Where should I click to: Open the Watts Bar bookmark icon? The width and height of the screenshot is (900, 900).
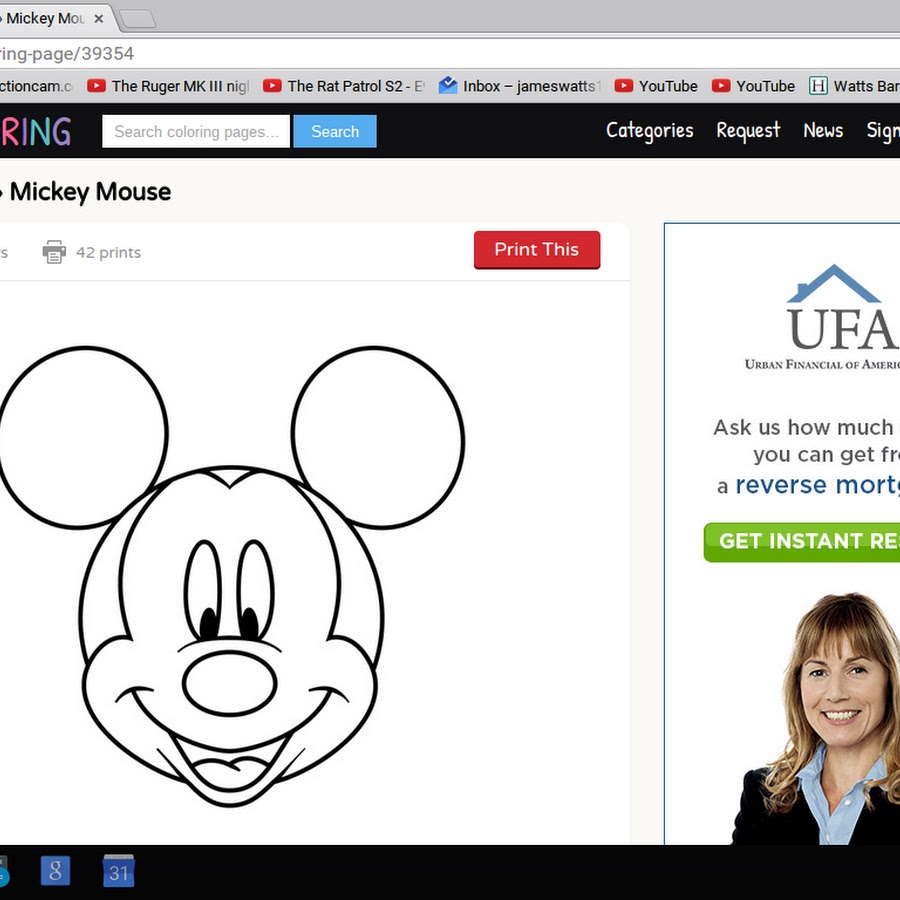(x=818, y=86)
